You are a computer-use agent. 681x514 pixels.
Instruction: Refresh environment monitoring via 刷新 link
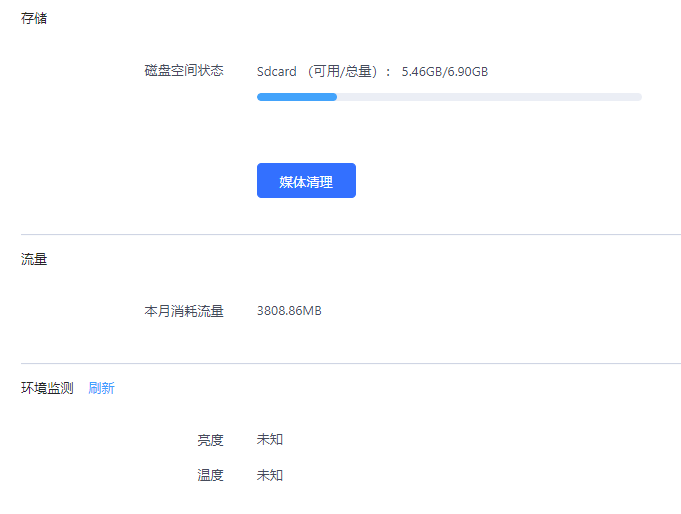tap(102, 388)
